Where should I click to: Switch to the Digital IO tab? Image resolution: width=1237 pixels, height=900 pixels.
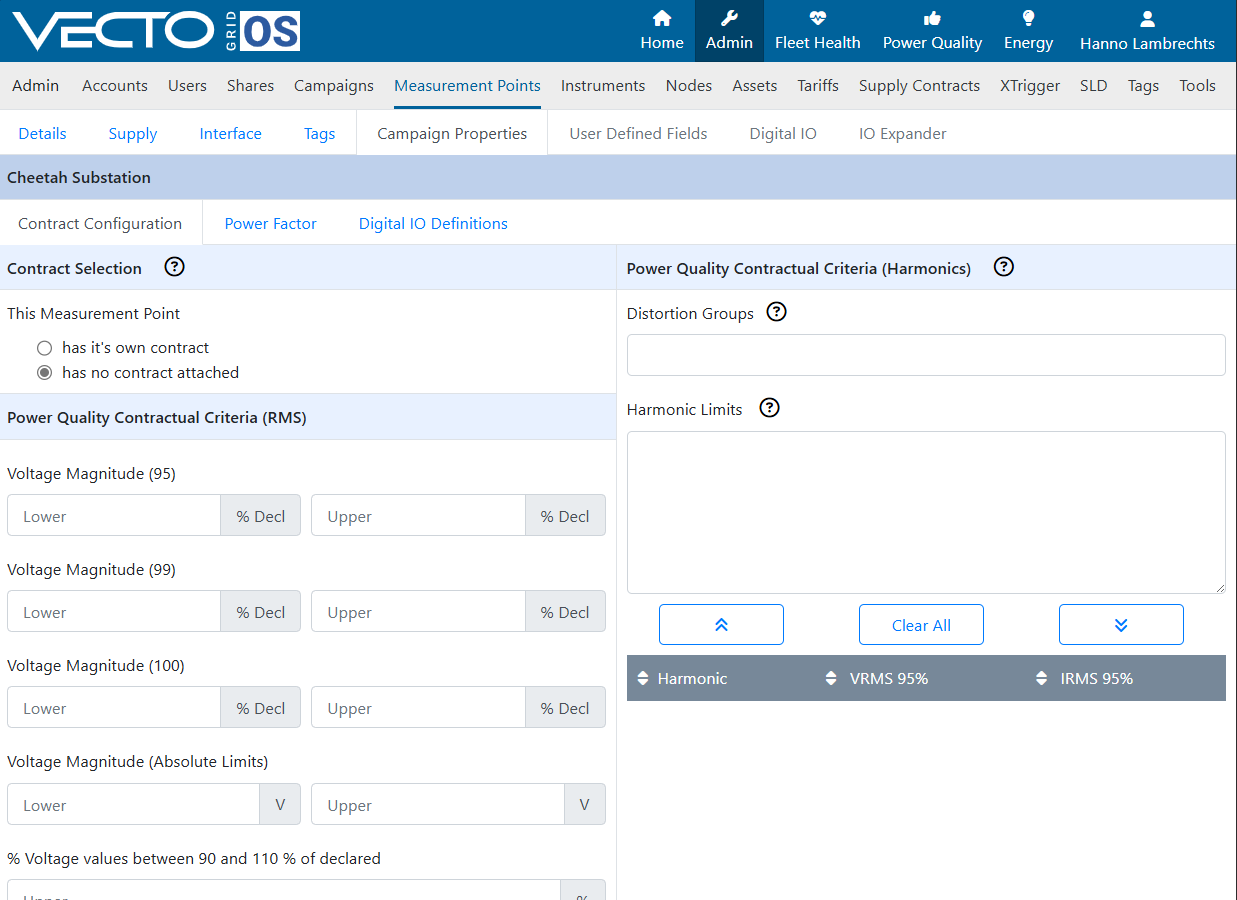point(783,133)
